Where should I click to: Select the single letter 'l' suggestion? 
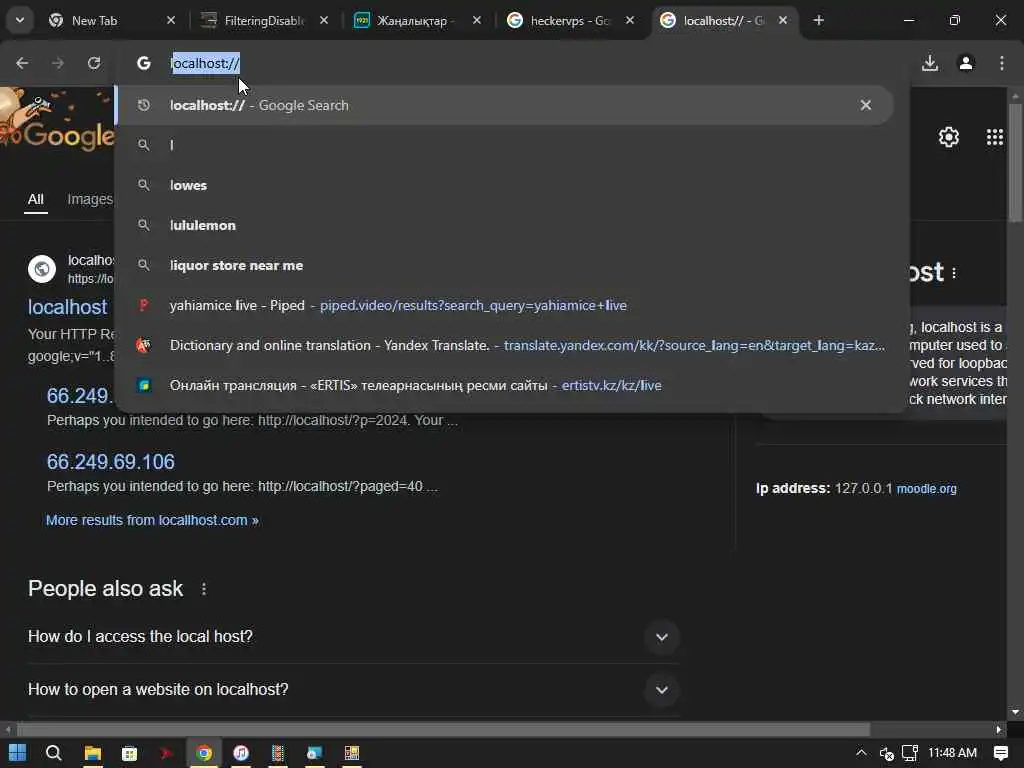[503, 145]
